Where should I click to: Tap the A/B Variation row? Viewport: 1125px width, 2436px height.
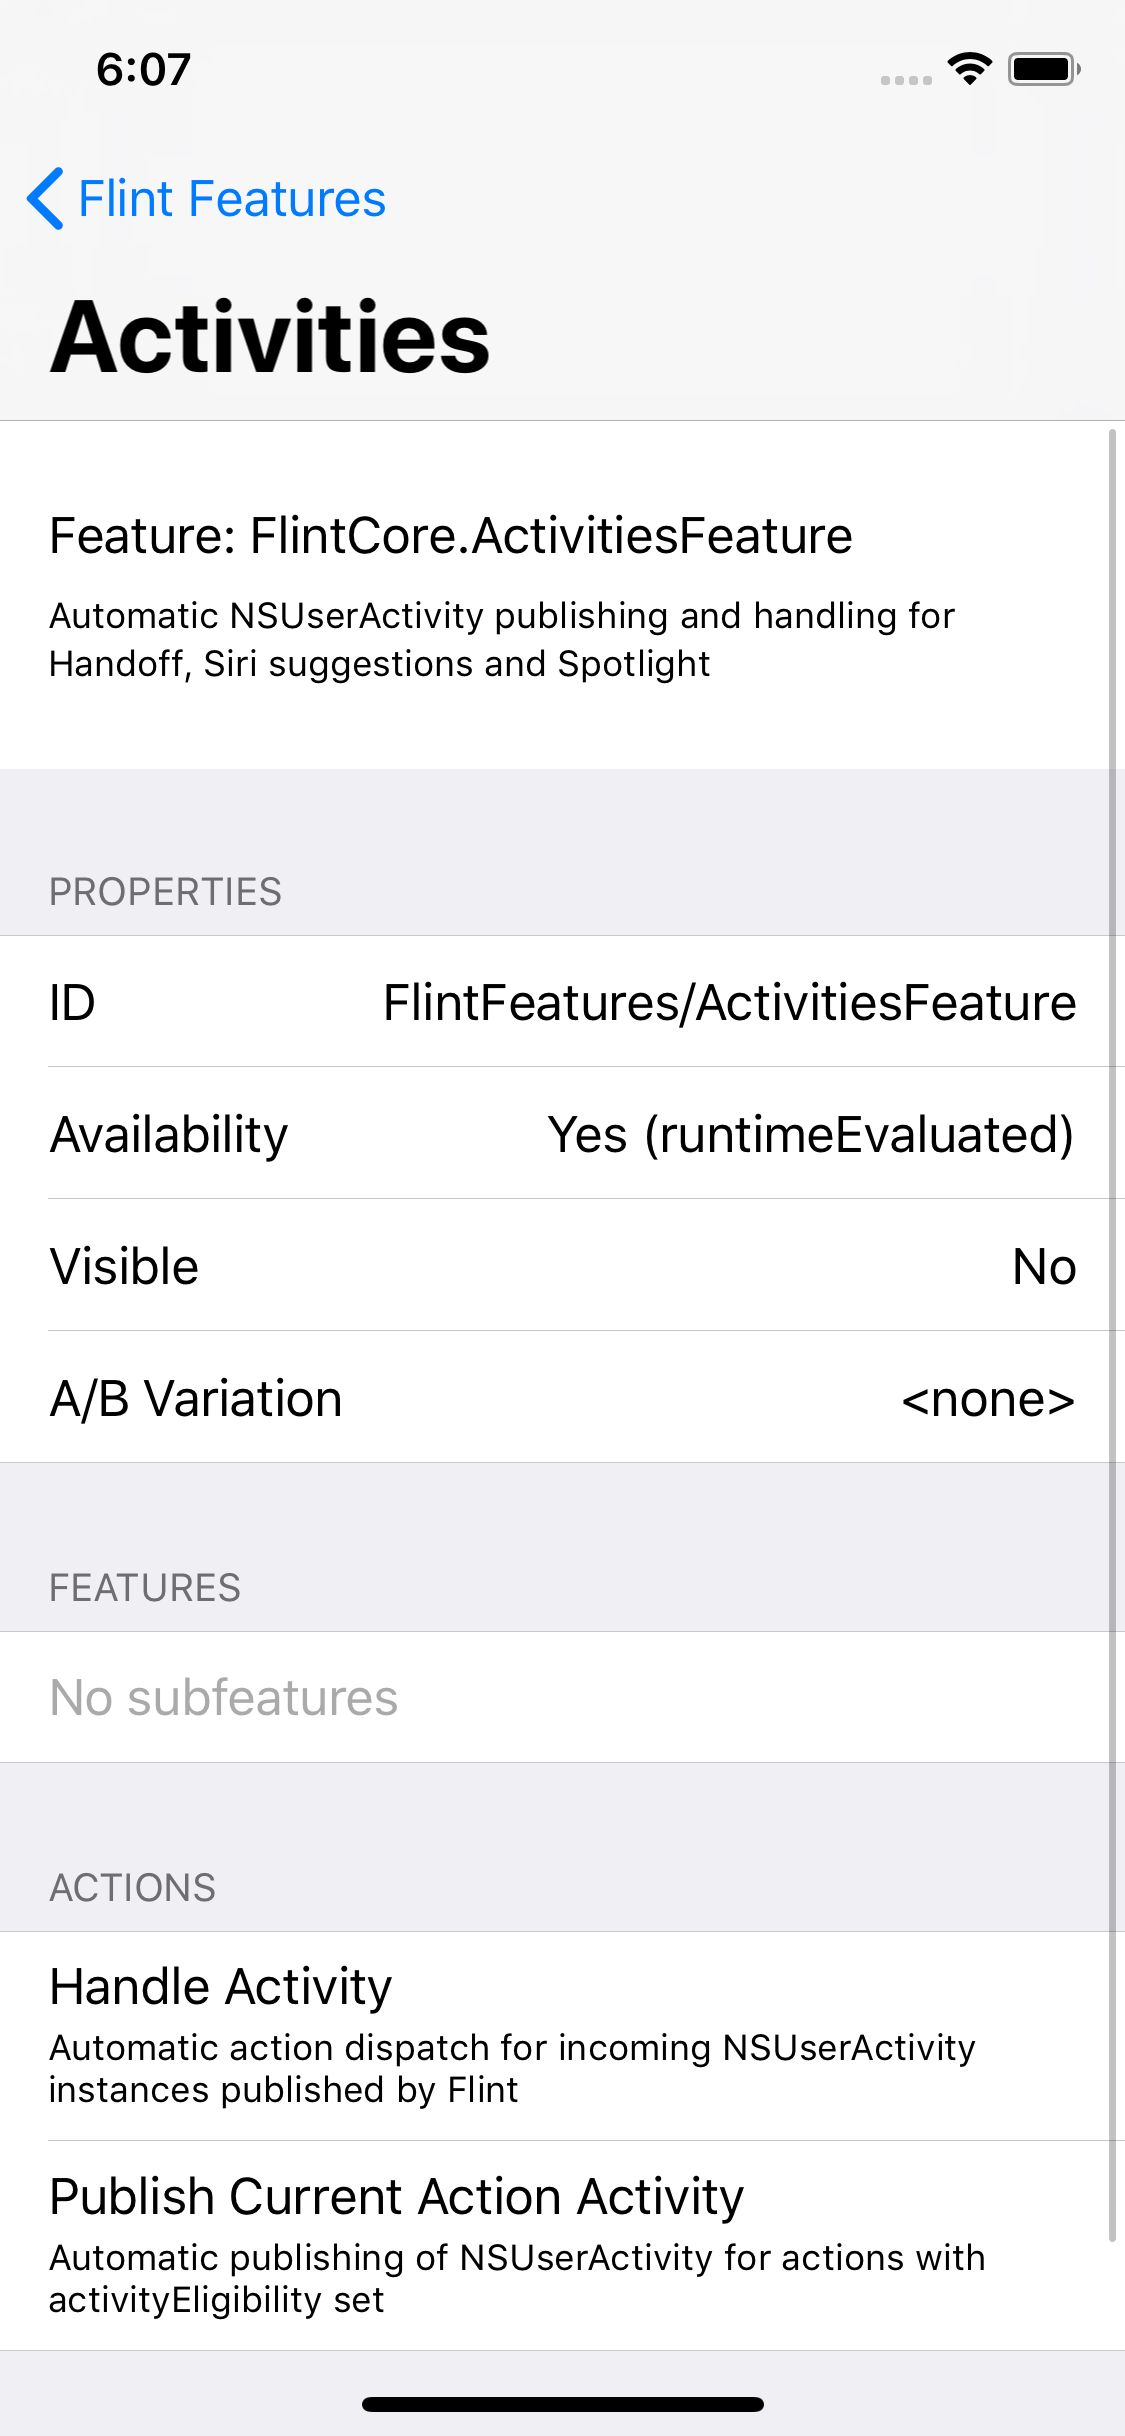point(562,1398)
